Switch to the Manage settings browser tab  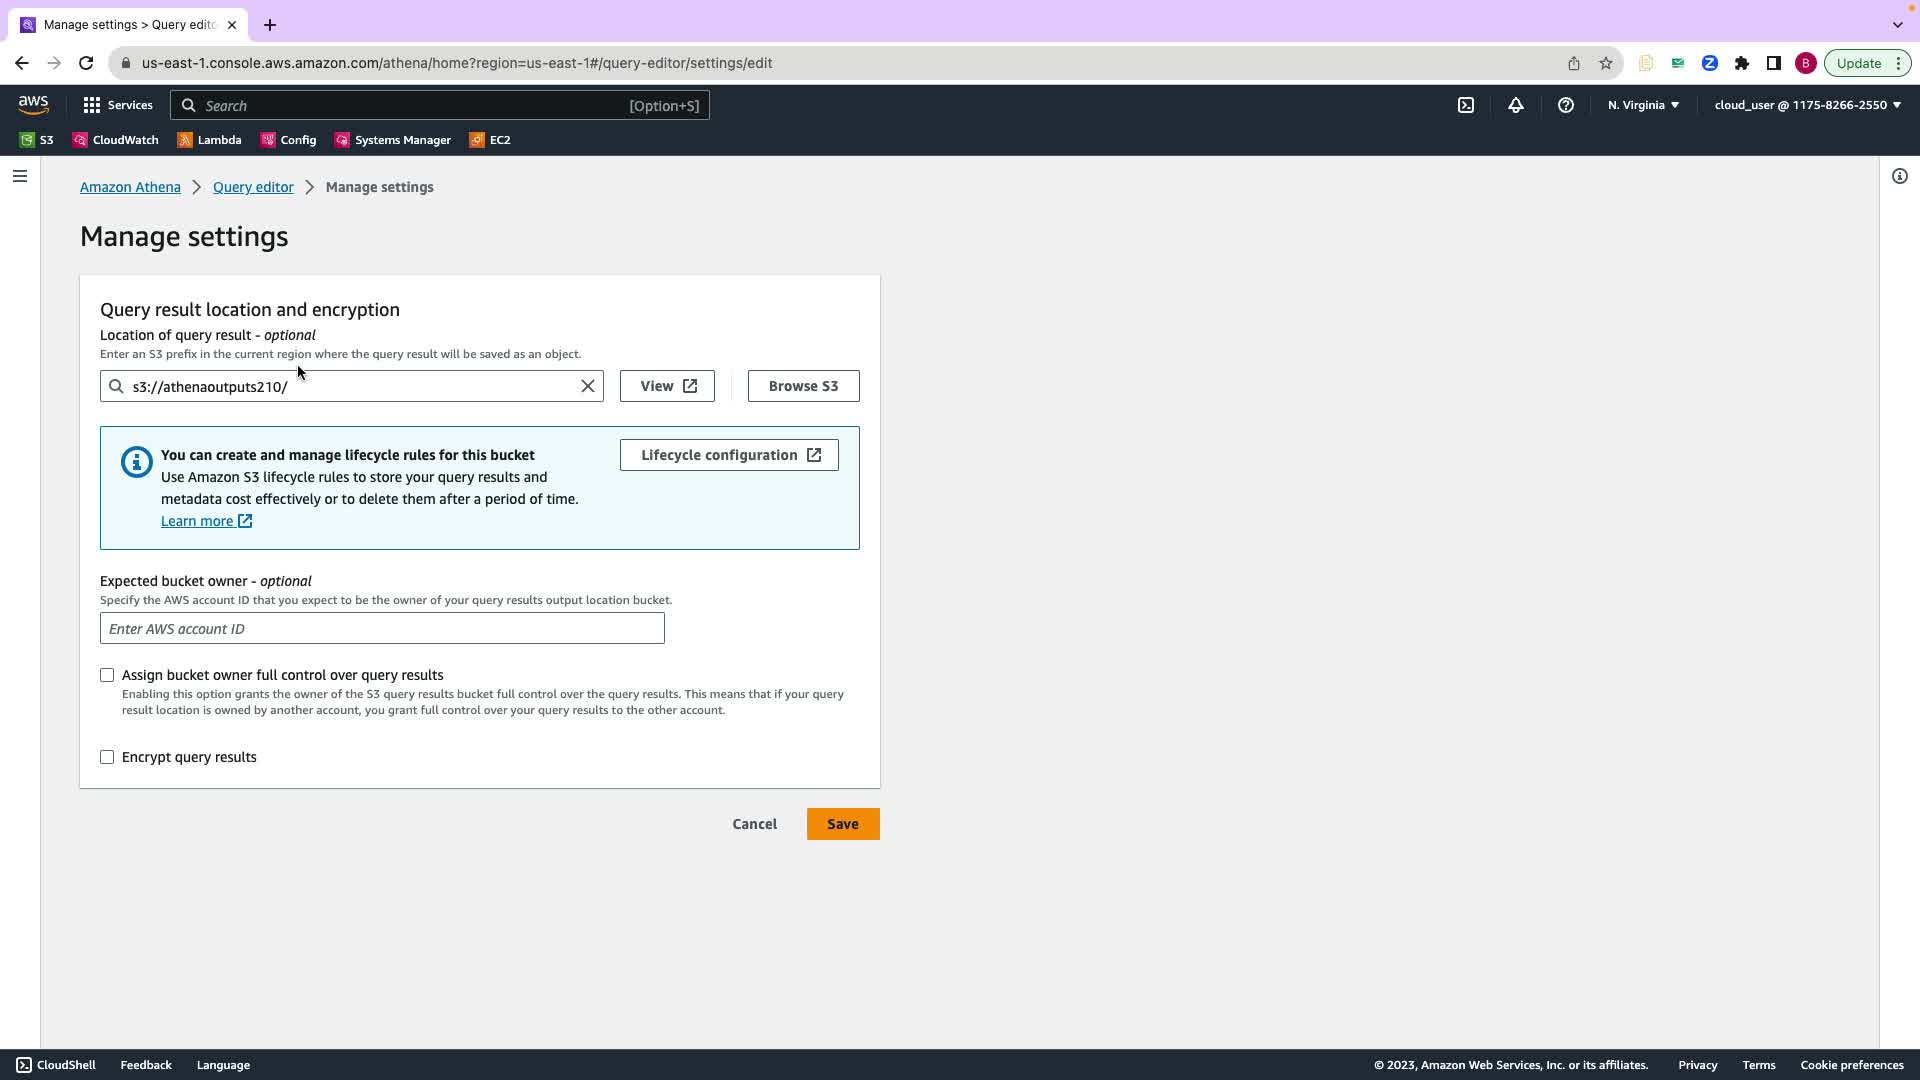[128, 25]
